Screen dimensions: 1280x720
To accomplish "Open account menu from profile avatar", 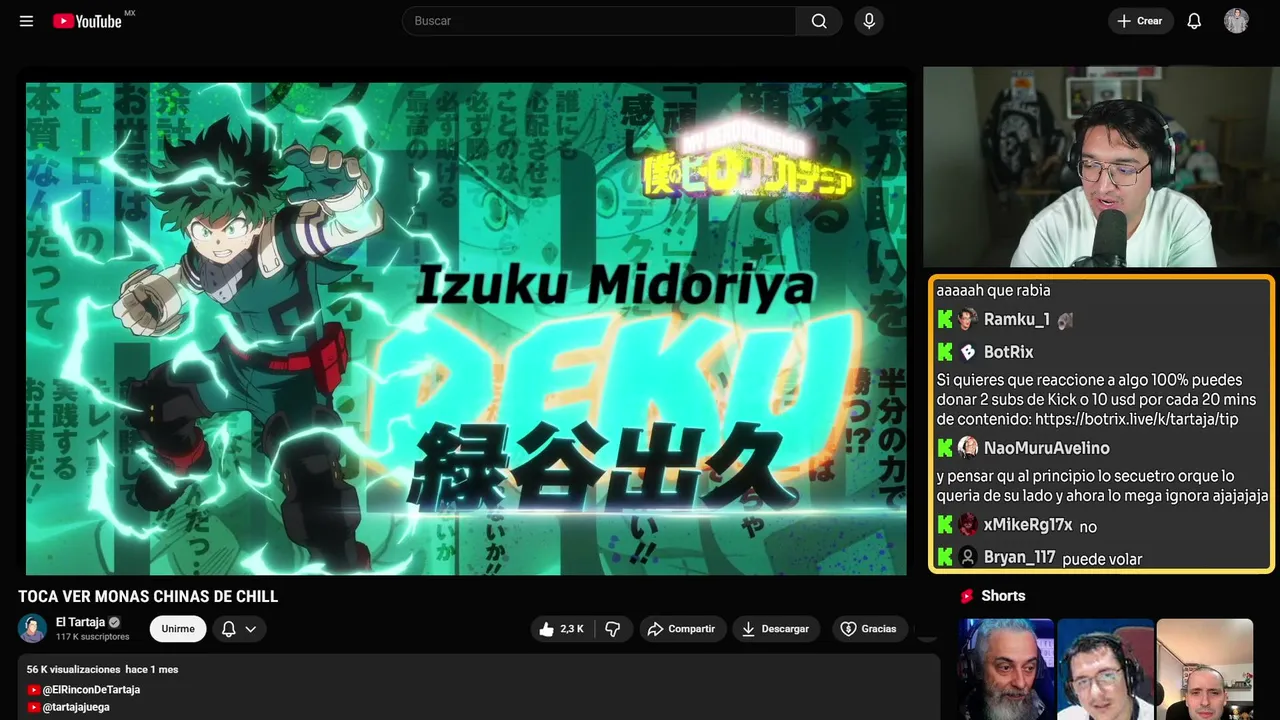I will click(1236, 21).
